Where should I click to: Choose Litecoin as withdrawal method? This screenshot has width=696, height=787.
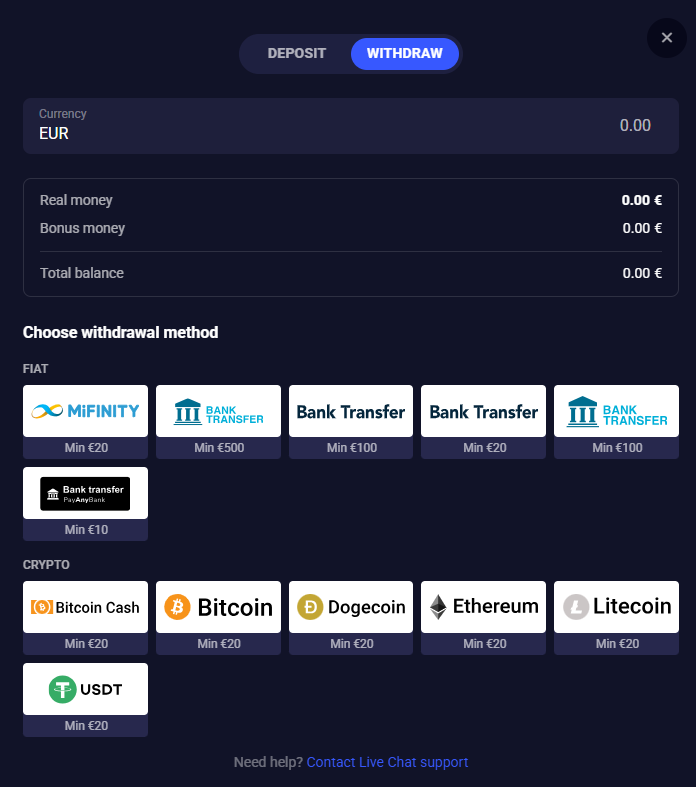click(x=616, y=607)
